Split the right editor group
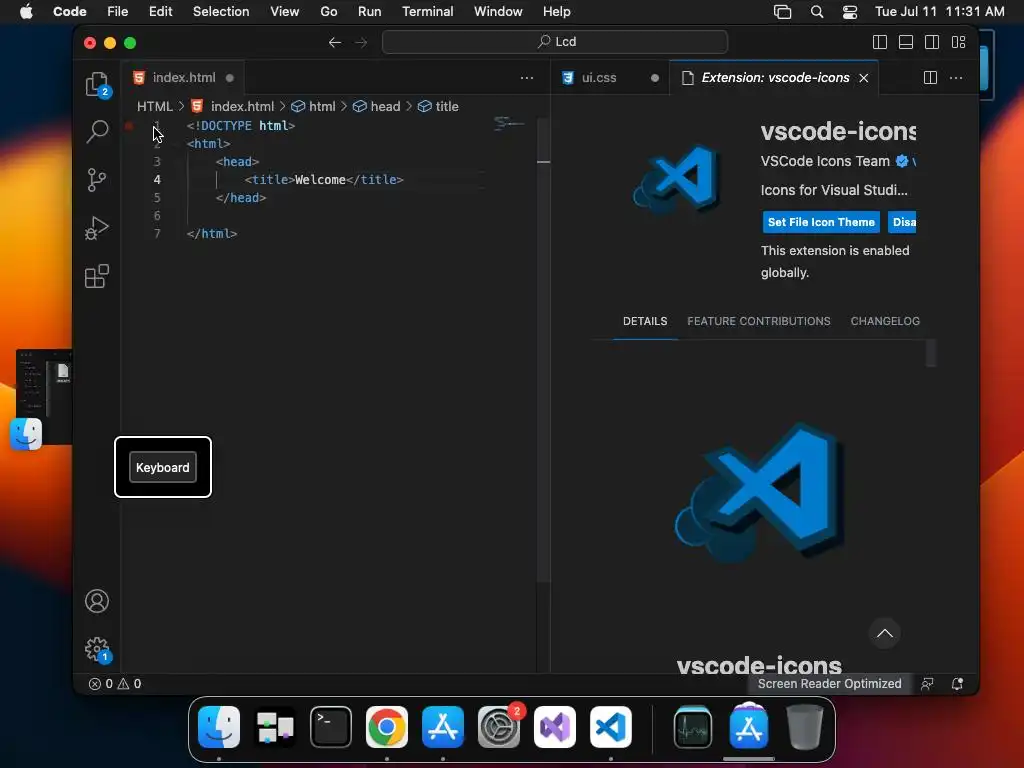The height and width of the screenshot is (768, 1024). tap(931, 78)
